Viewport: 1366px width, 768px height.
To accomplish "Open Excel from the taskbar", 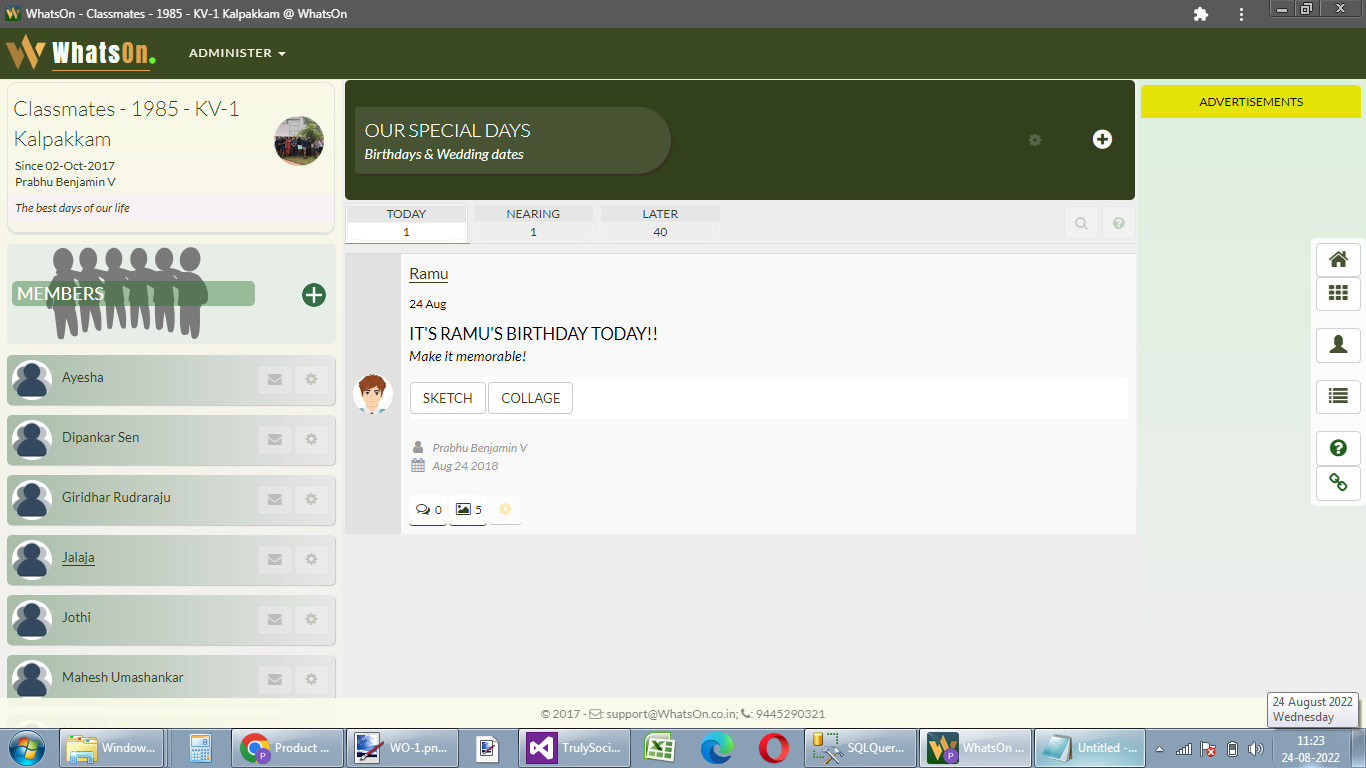I will tap(660, 748).
